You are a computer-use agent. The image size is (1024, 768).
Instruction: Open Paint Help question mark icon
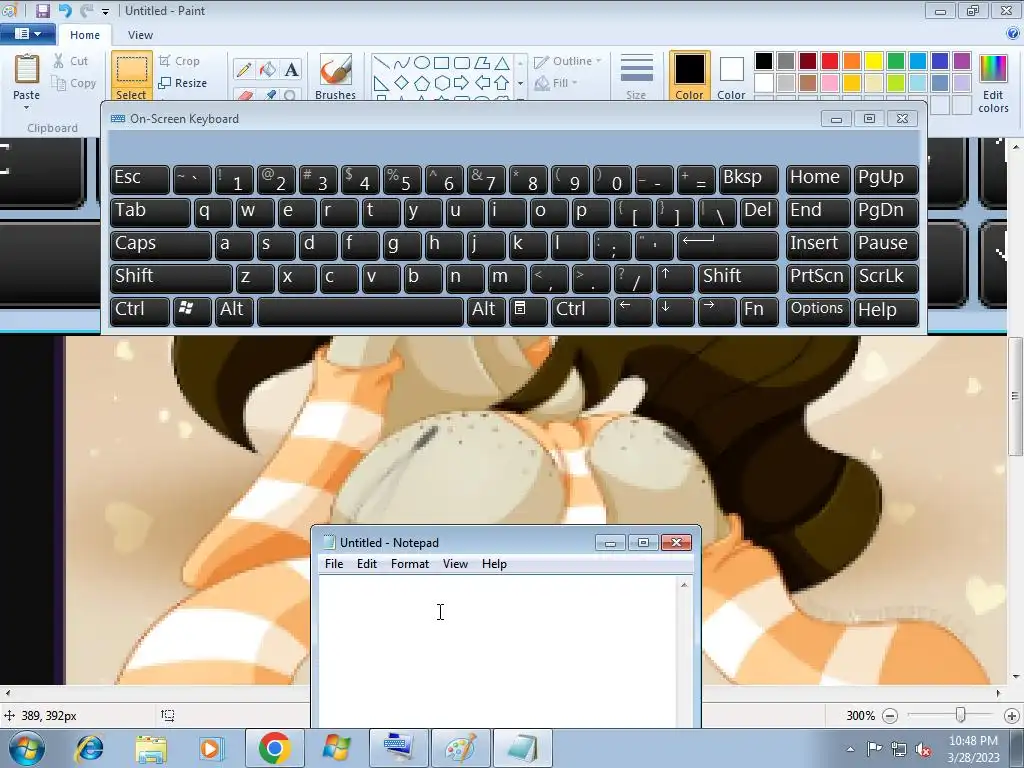[x=1013, y=34]
